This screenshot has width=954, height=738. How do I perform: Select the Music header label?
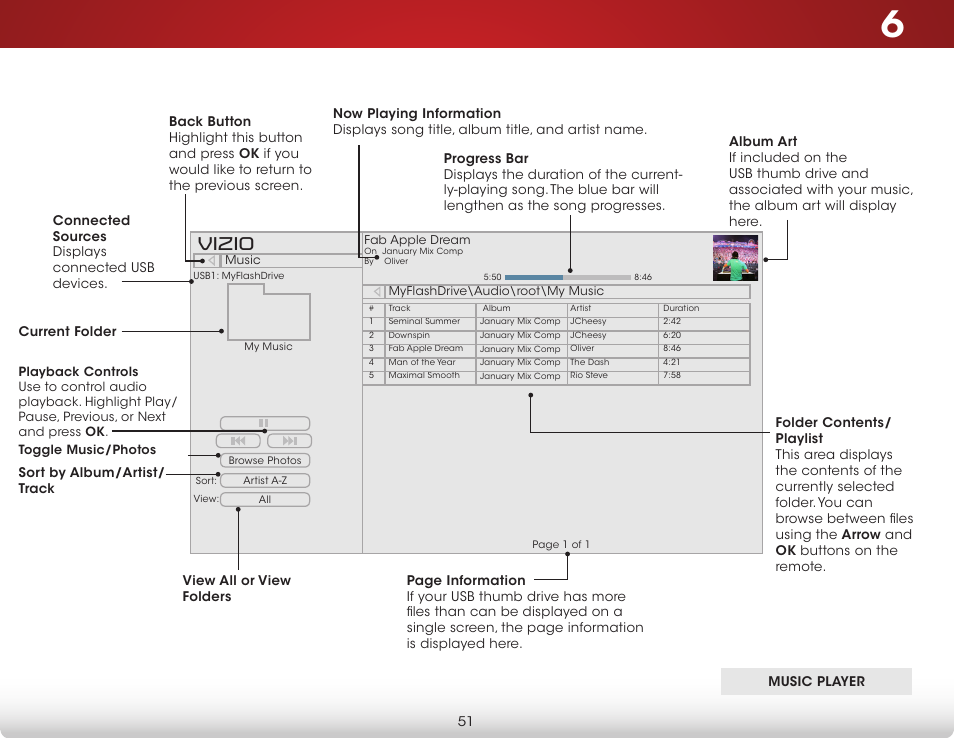coord(242,260)
